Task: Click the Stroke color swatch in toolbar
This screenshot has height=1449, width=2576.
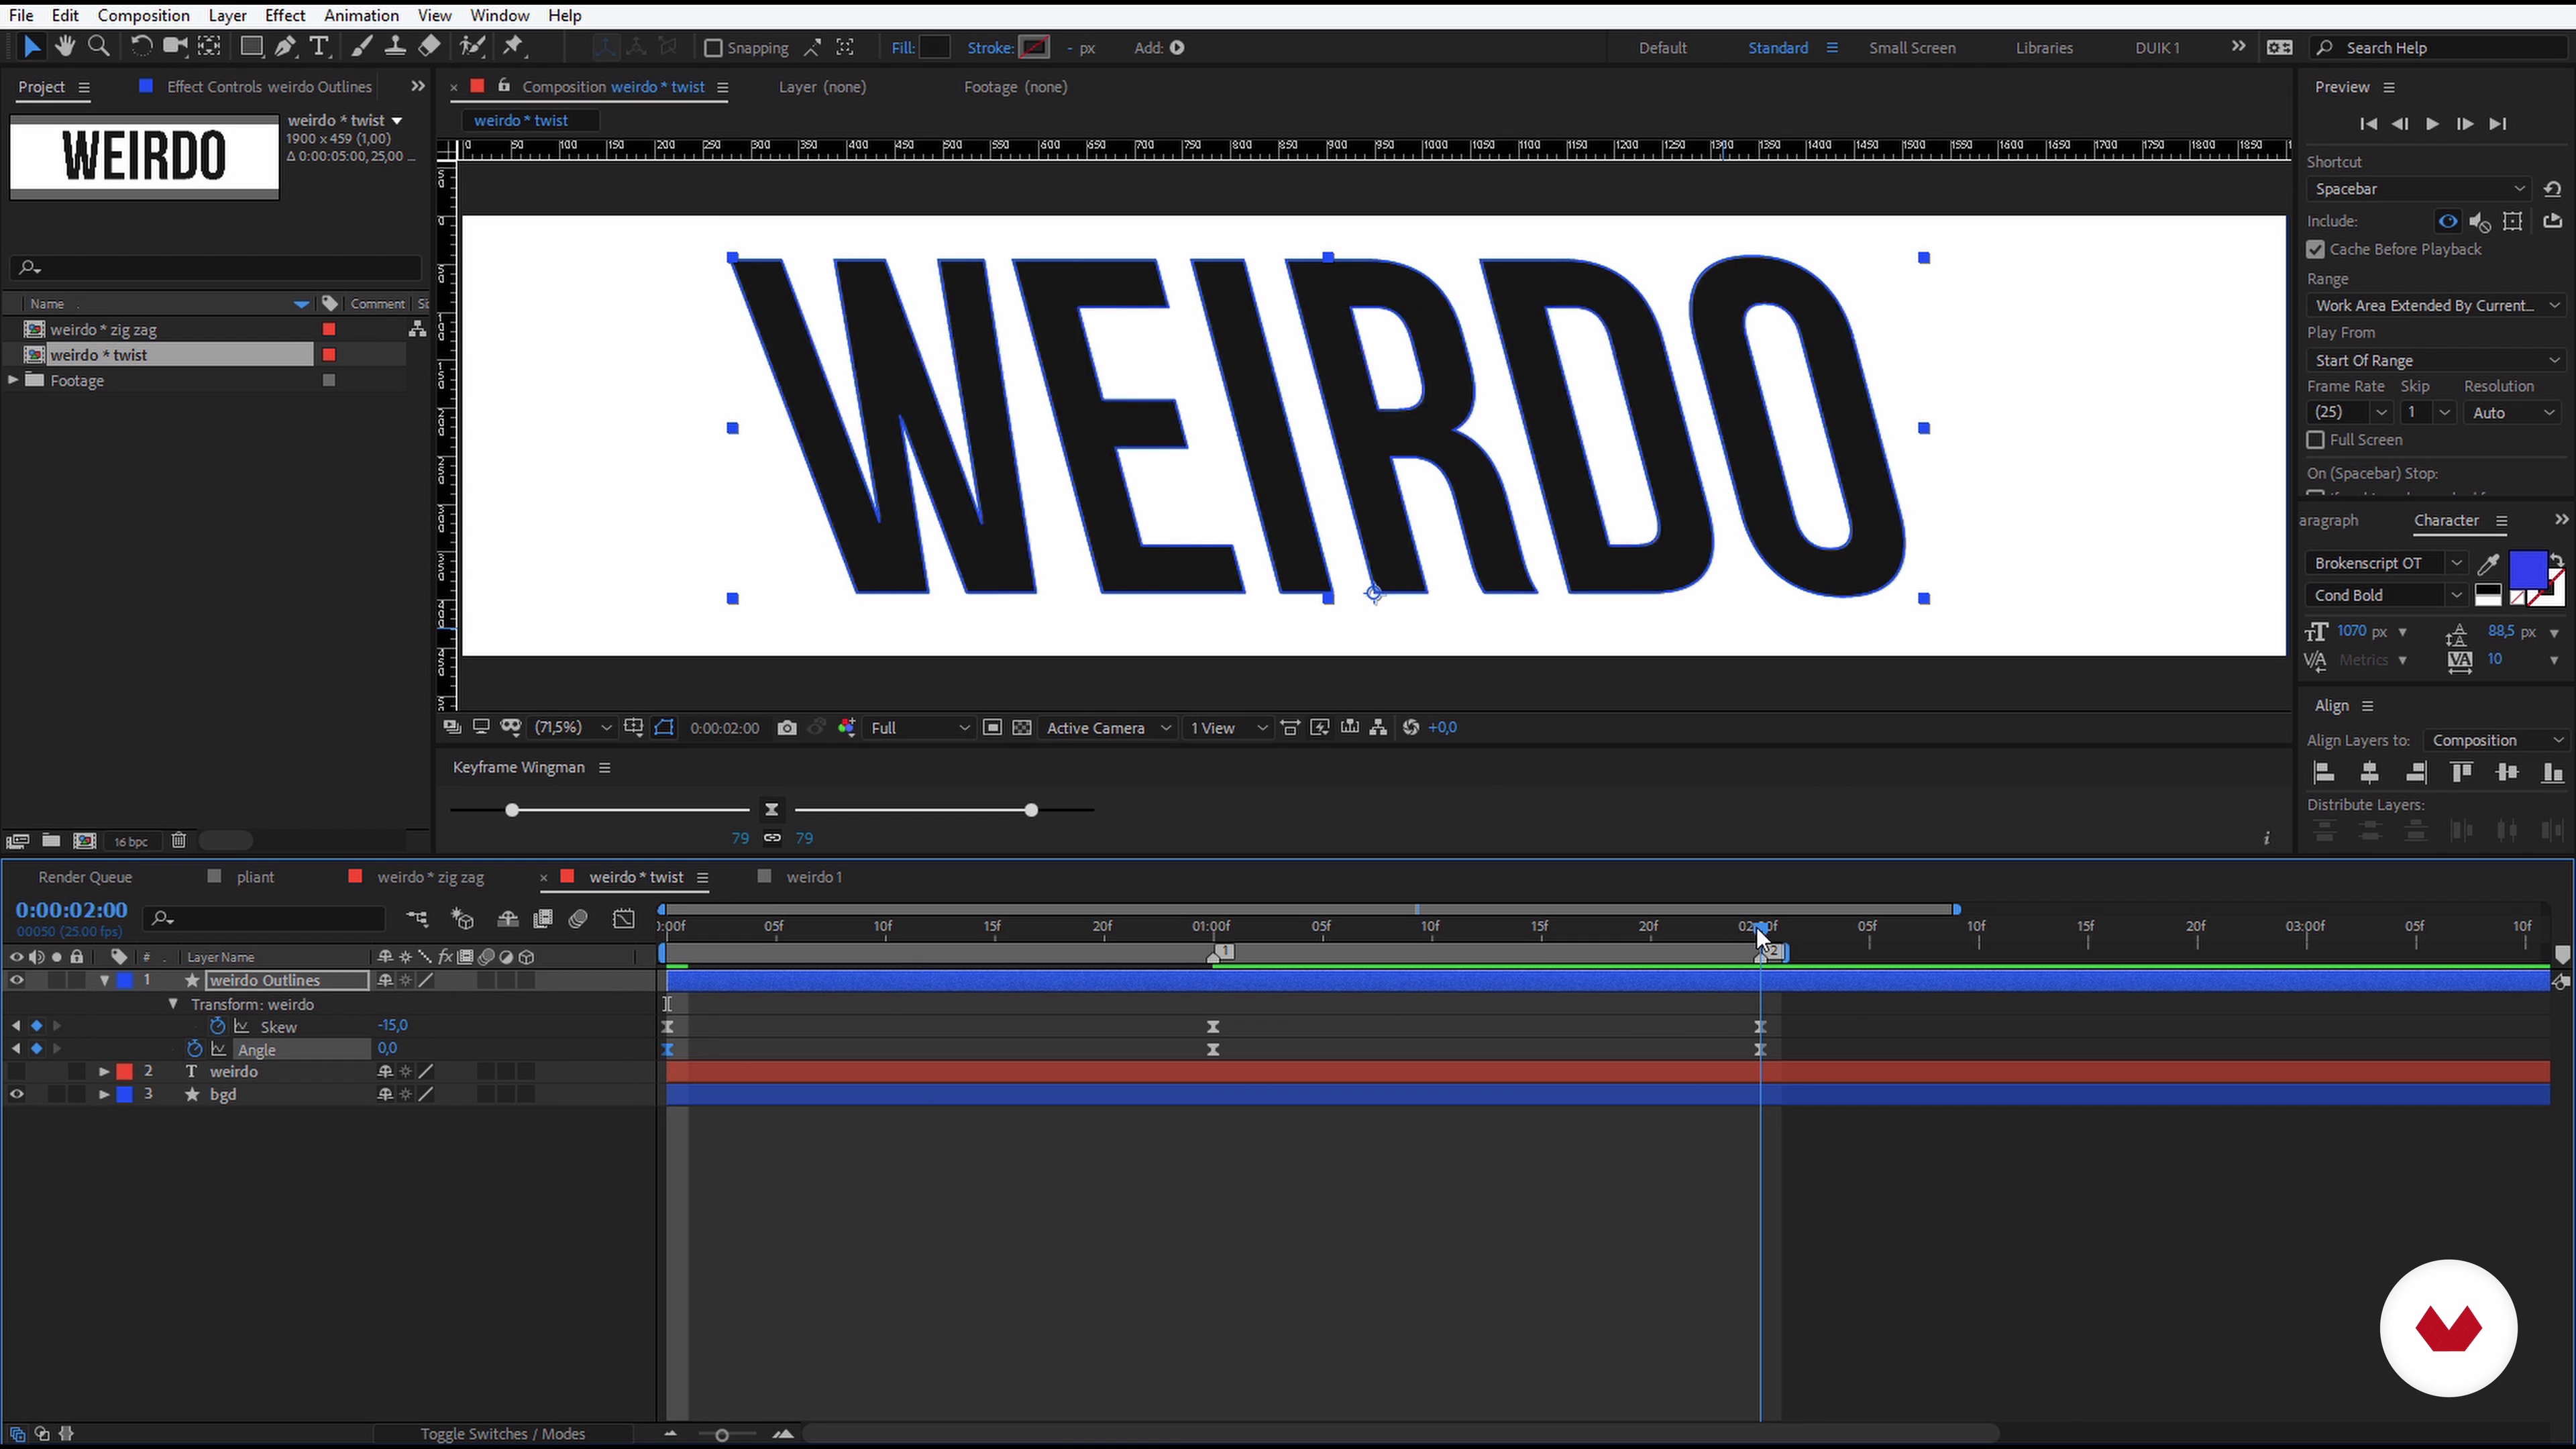Action: coord(1034,47)
